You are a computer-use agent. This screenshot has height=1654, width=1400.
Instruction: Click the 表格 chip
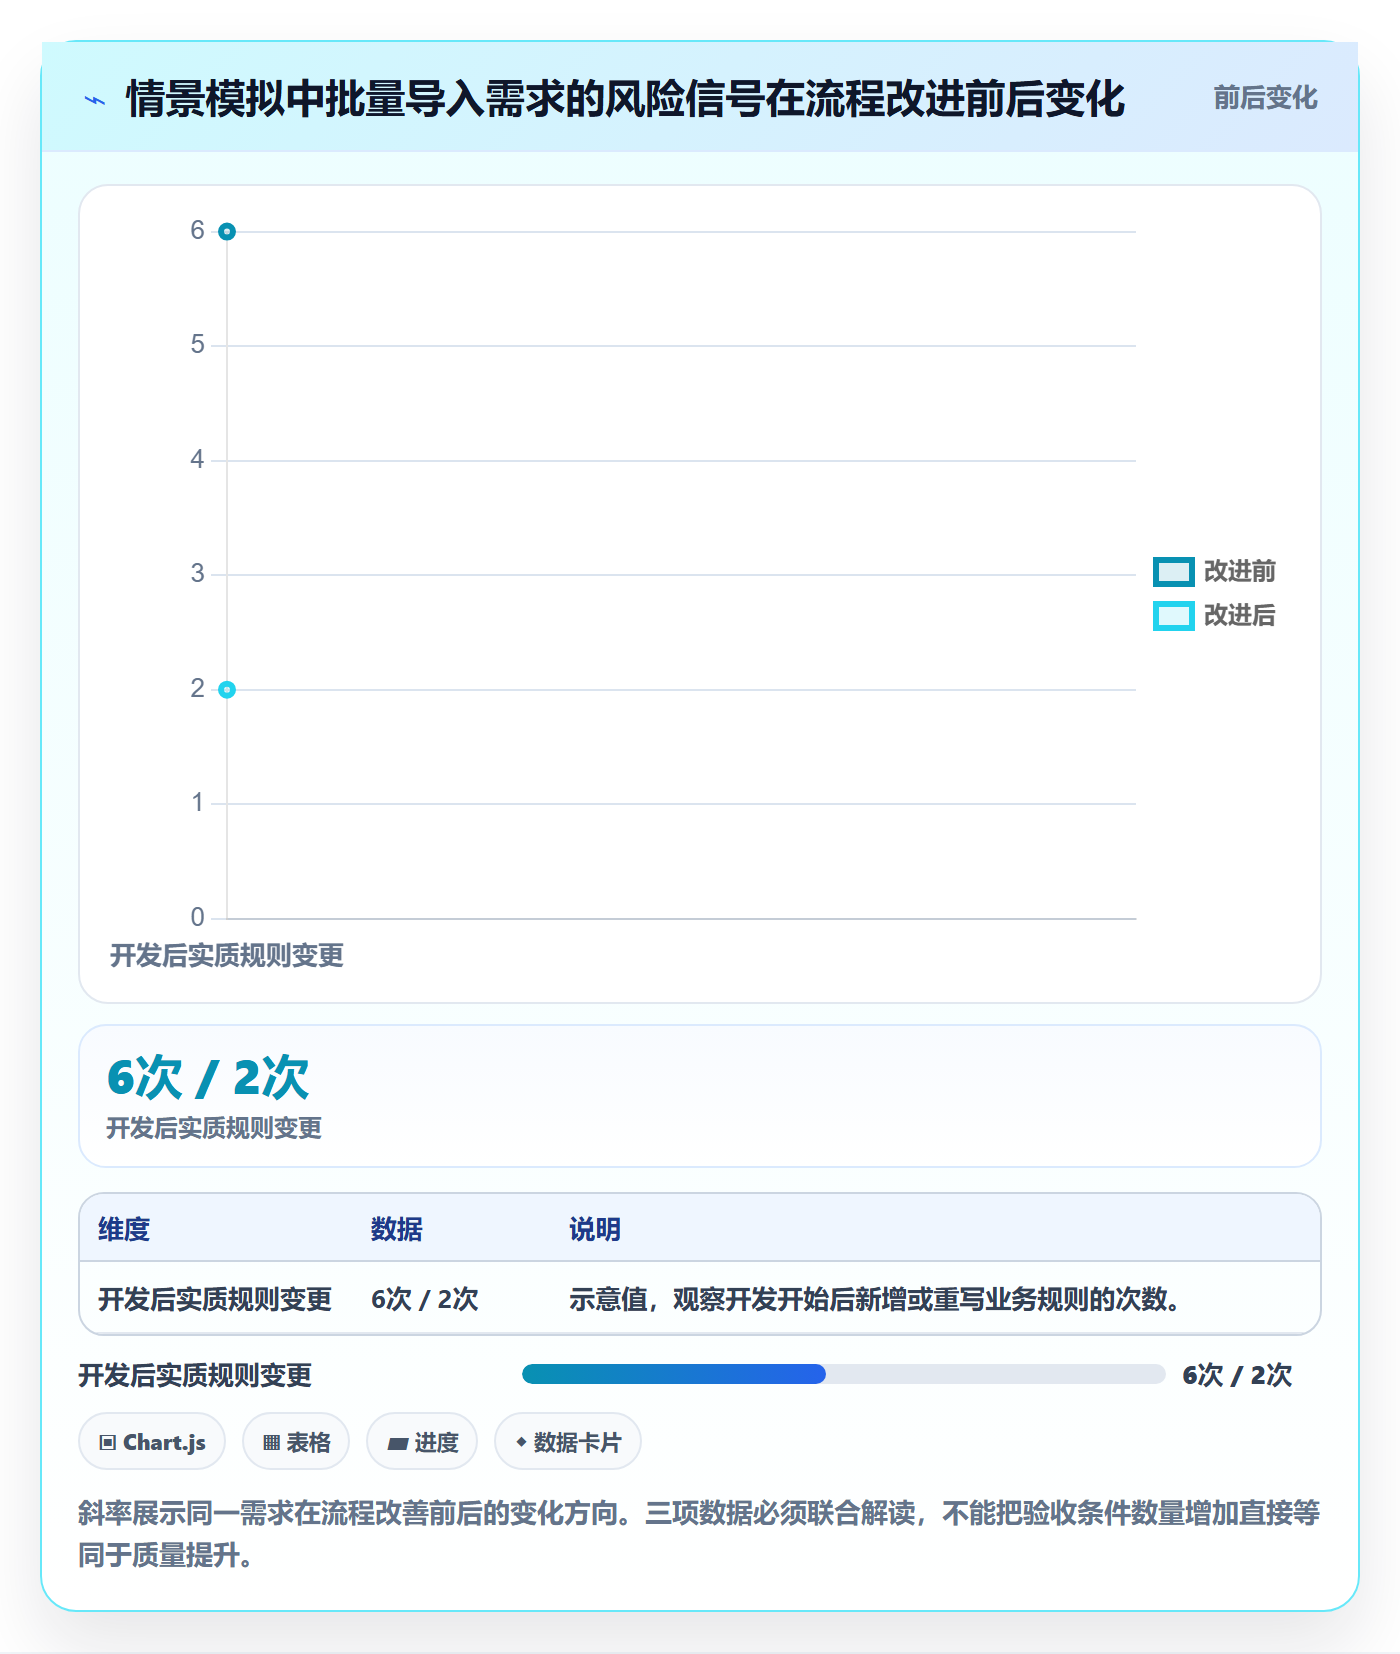pos(296,1442)
